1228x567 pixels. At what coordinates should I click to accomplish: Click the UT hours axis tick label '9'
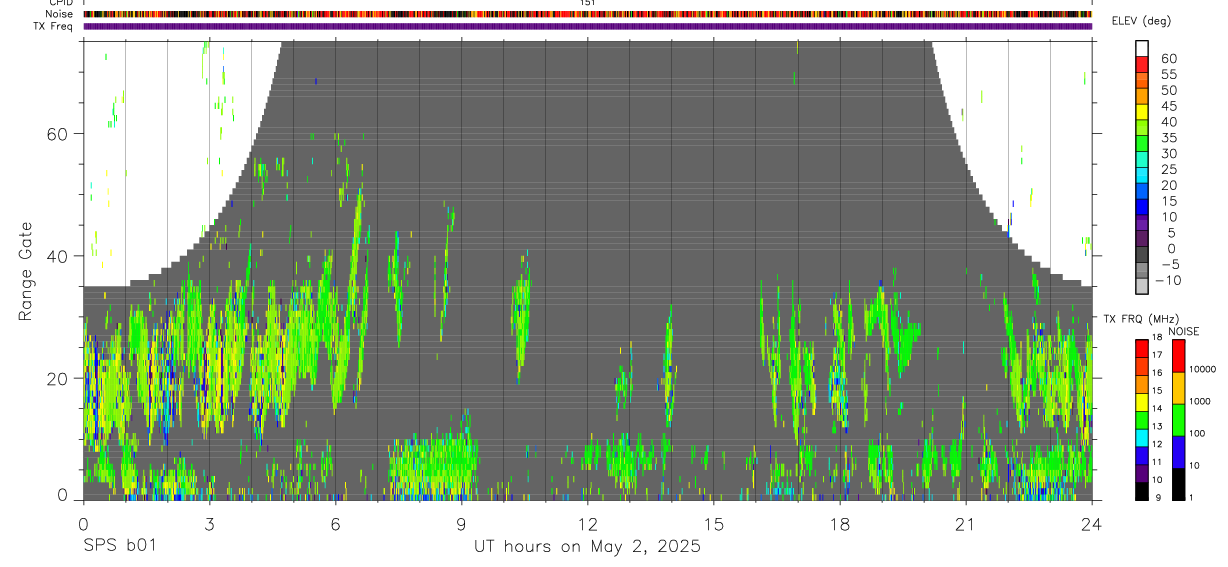[x=461, y=523]
